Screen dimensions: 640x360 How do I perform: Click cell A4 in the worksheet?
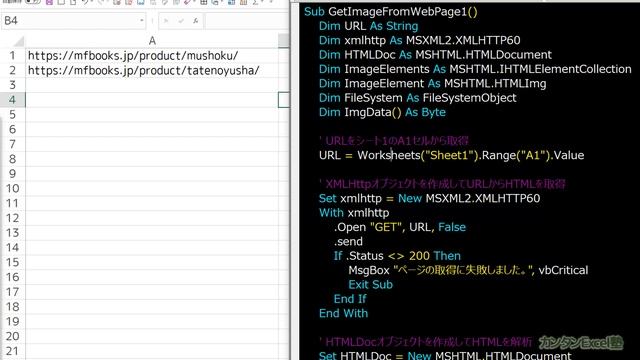point(152,100)
